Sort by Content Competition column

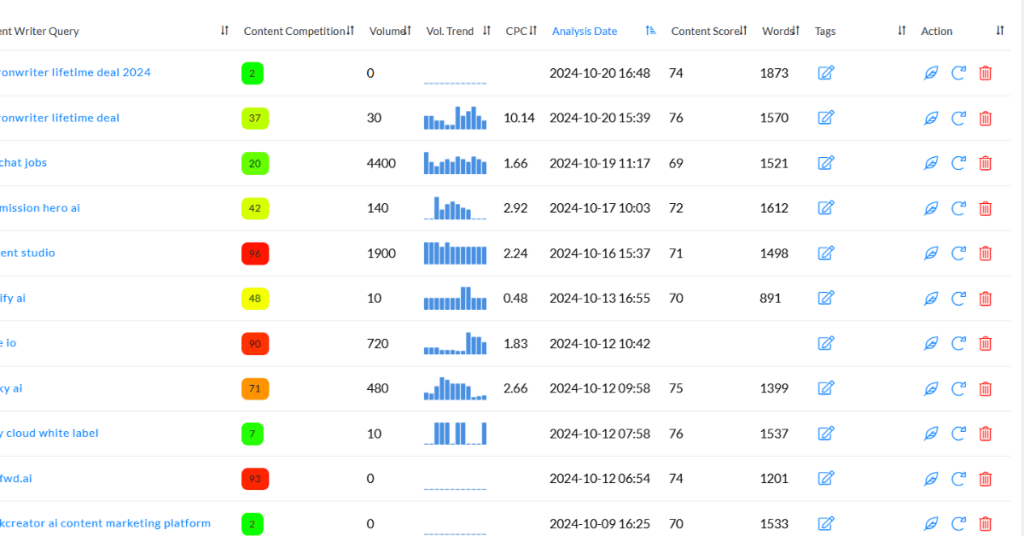[350, 31]
